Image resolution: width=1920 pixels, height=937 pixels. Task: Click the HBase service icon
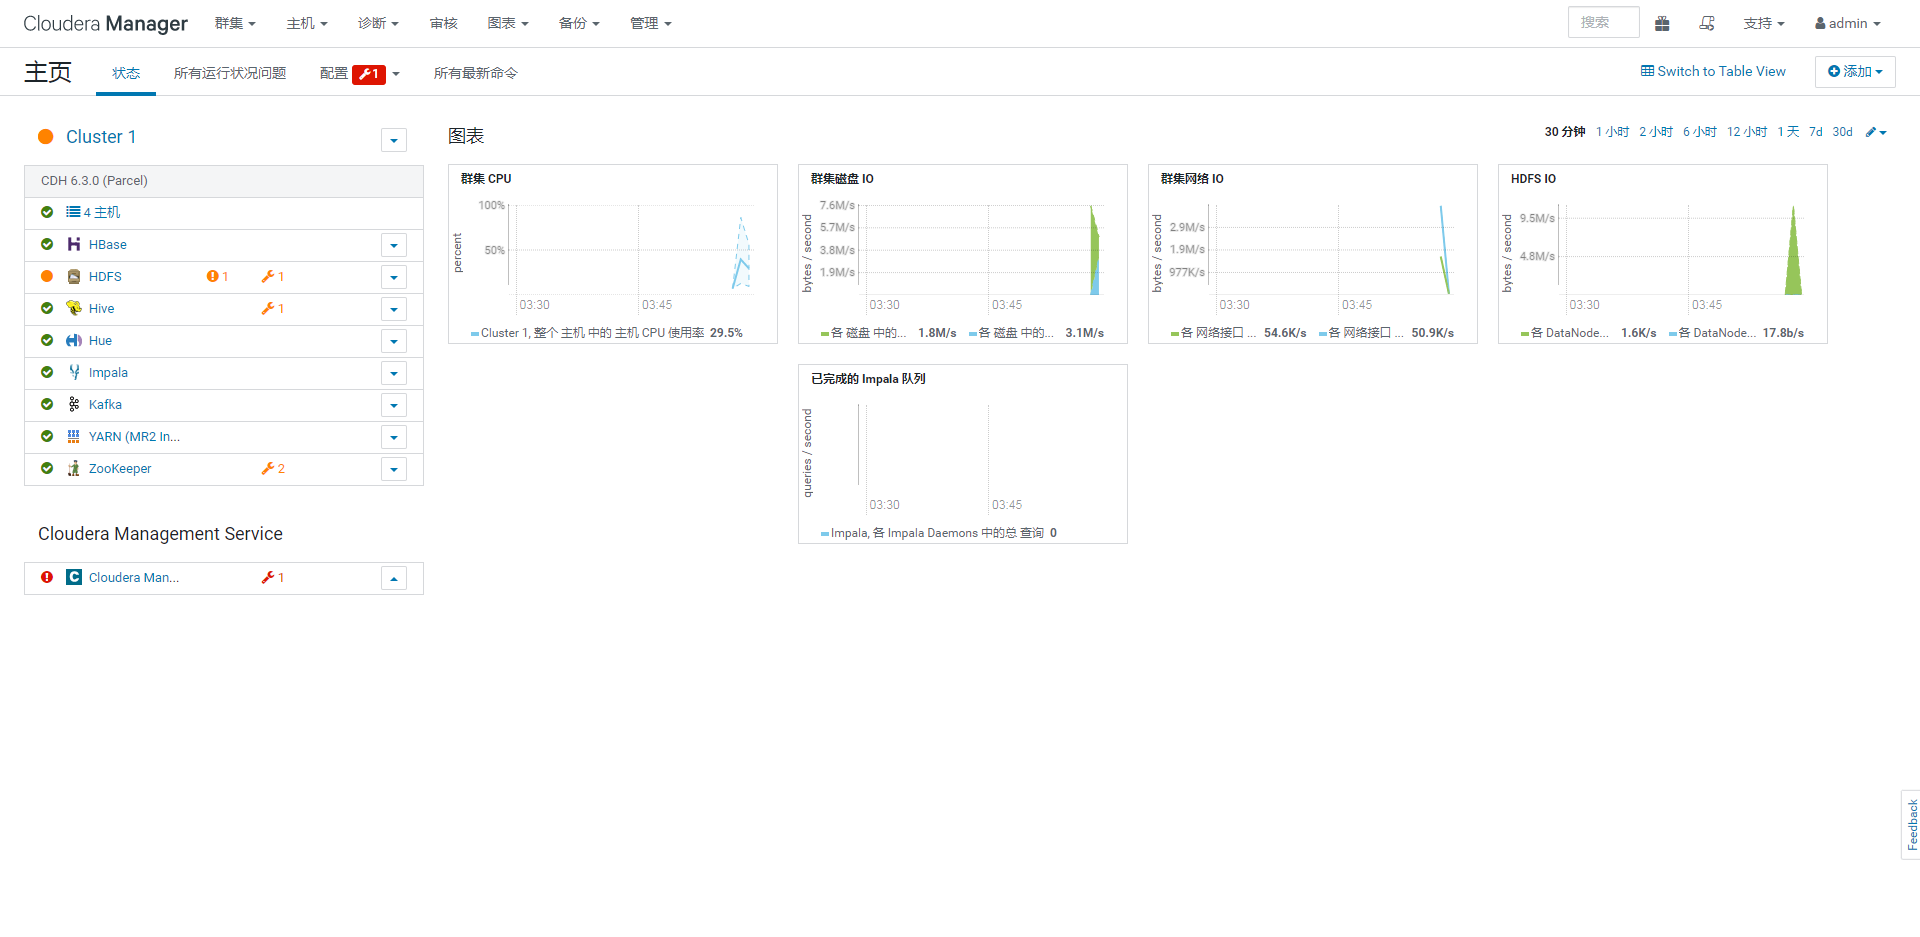pyautogui.click(x=74, y=244)
